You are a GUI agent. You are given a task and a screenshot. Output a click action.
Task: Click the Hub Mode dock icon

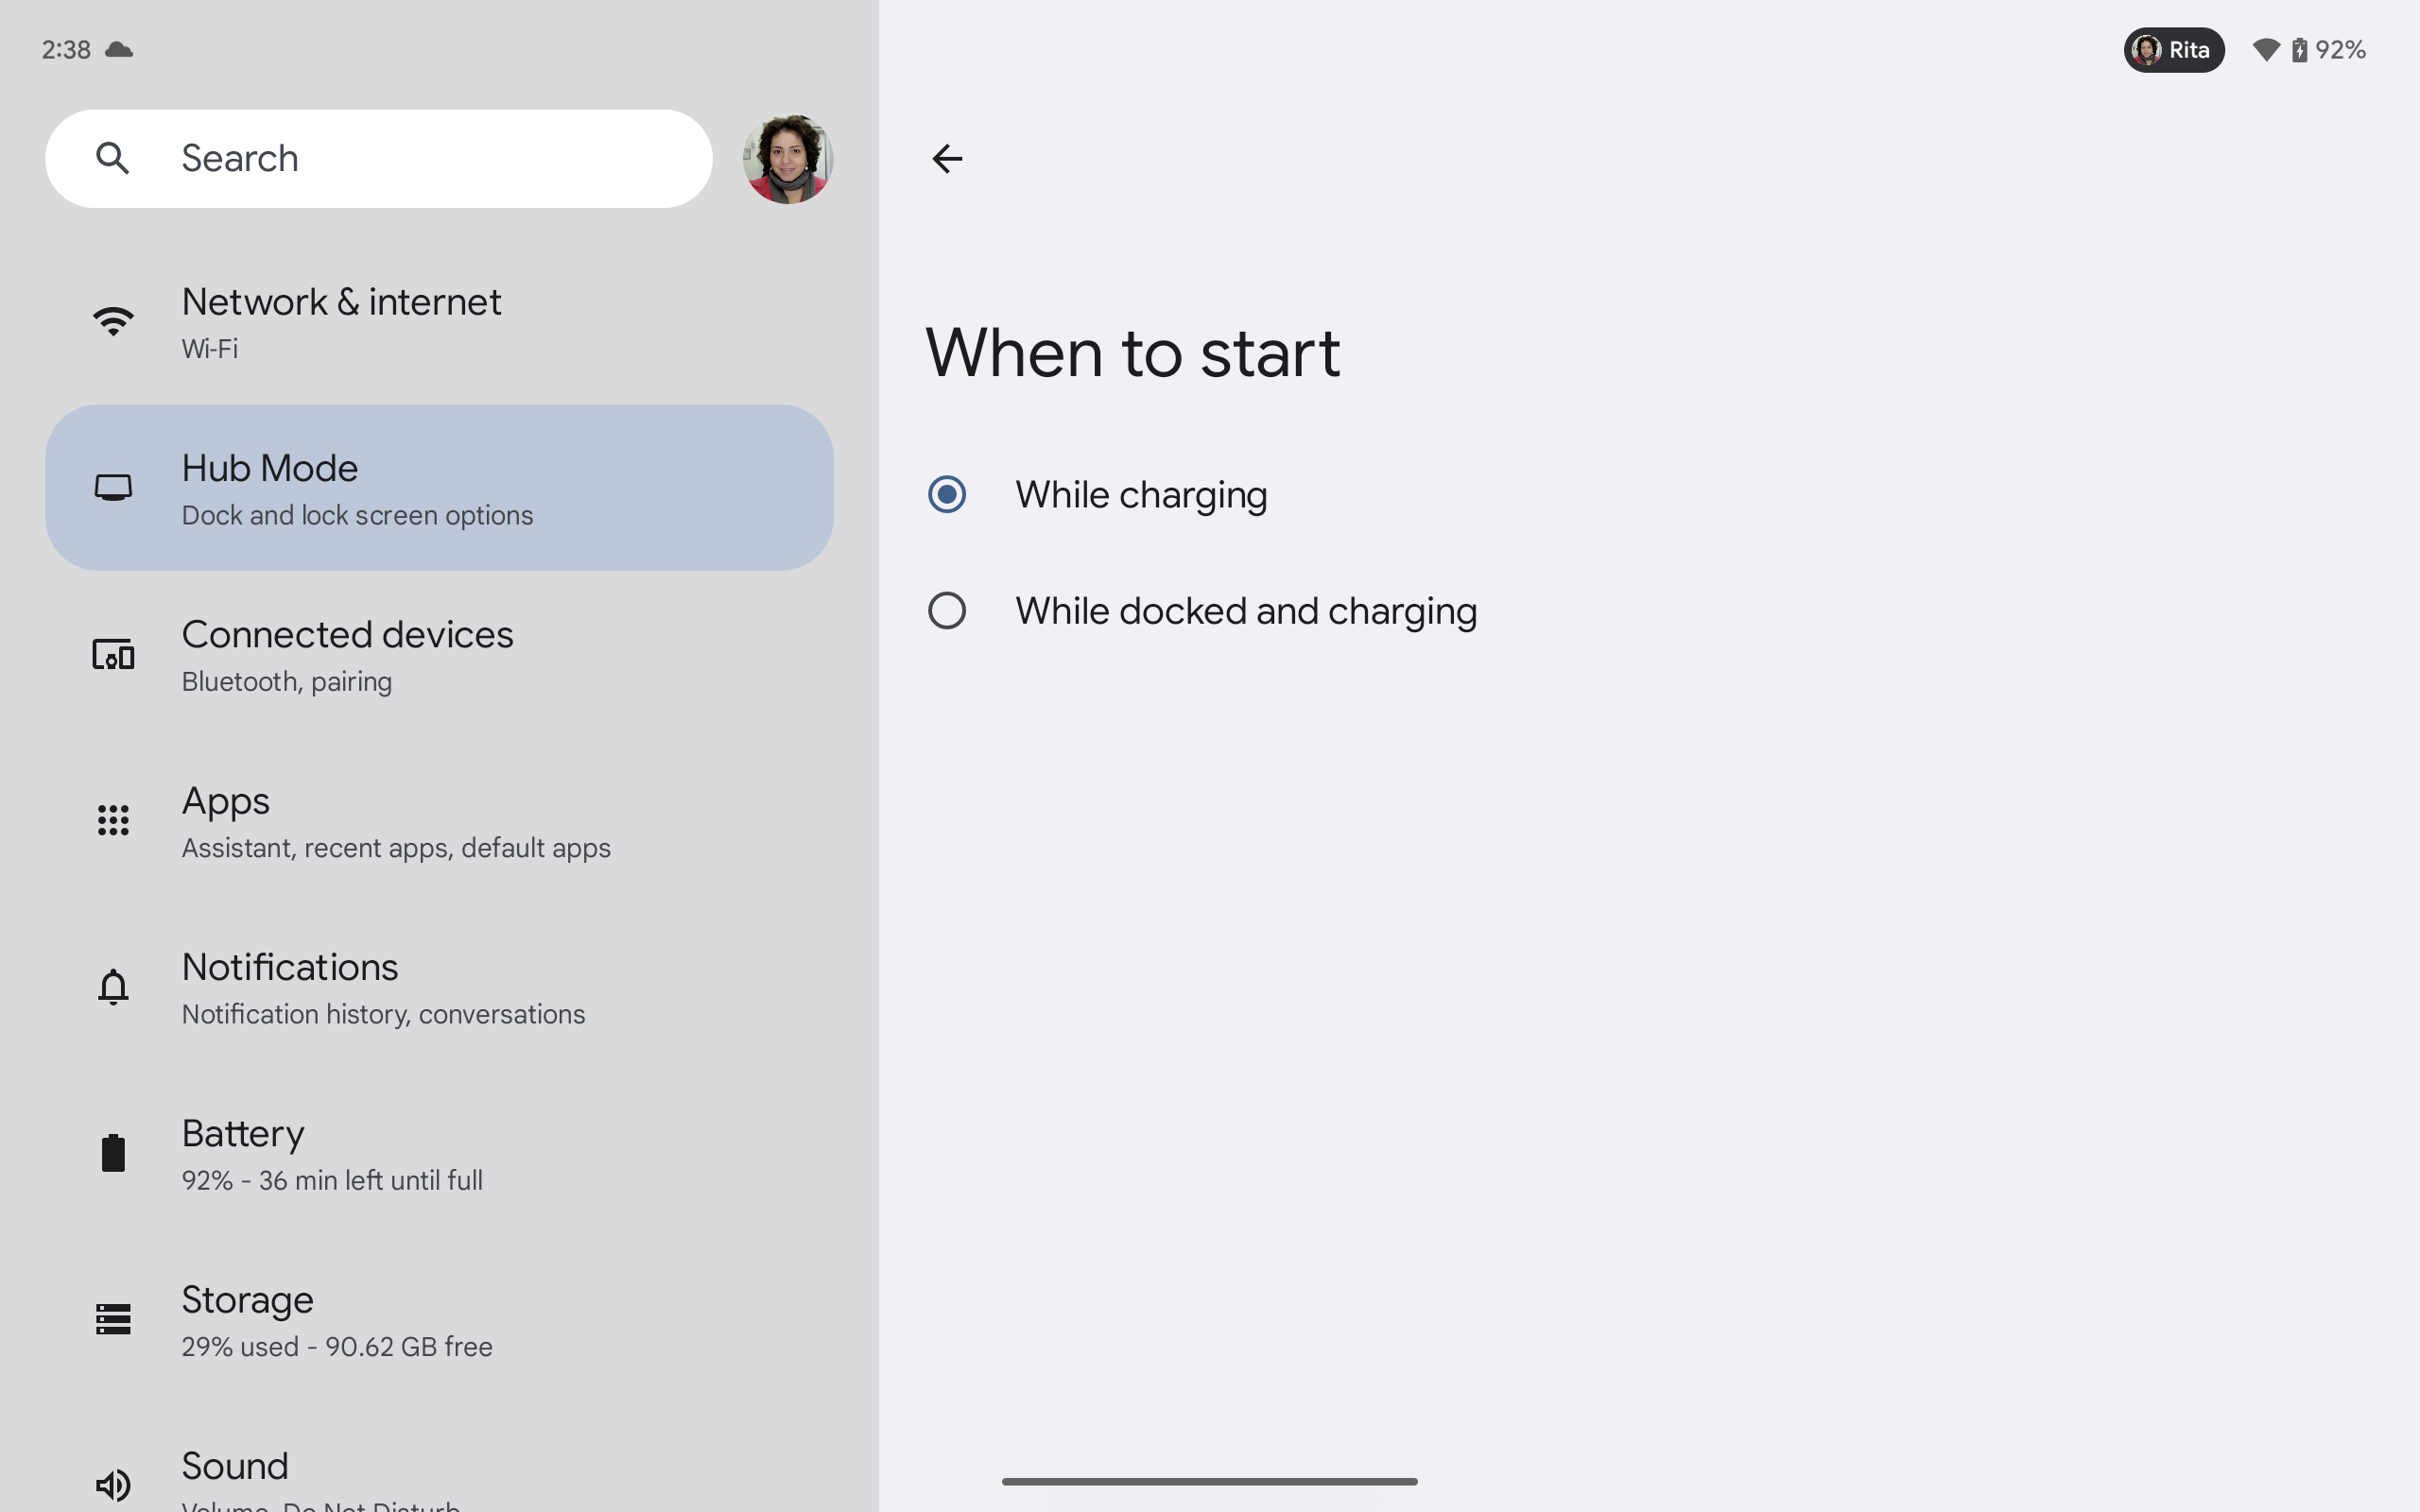113,488
